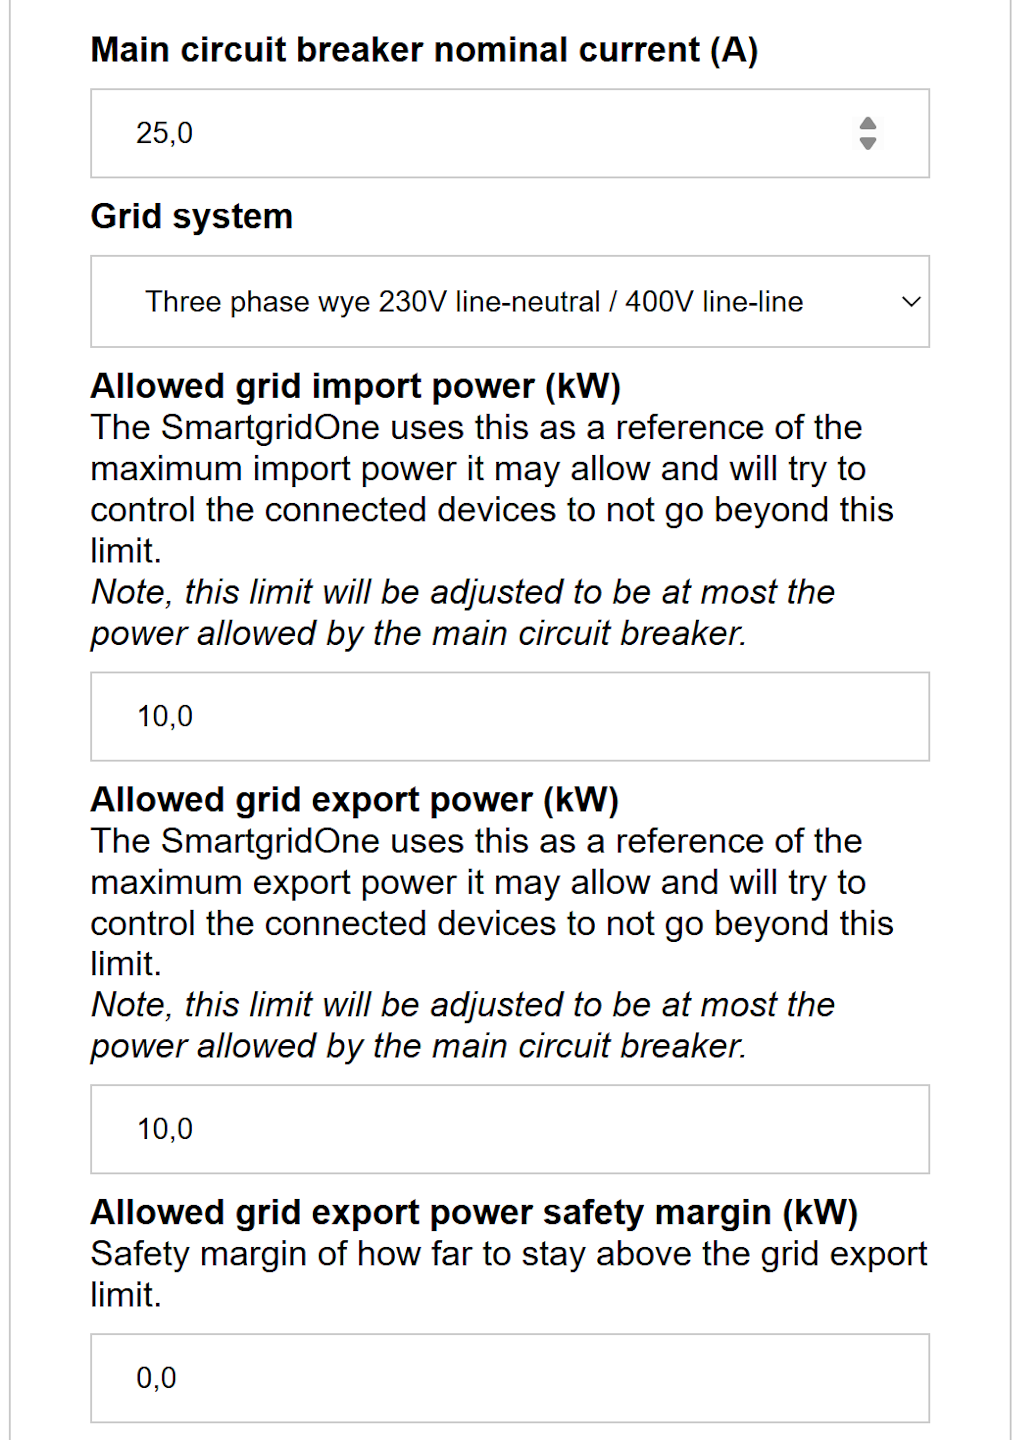The image size is (1020, 1440).
Task: Click the 'Three phase wye 230V' option text
Action: tap(474, 302)
